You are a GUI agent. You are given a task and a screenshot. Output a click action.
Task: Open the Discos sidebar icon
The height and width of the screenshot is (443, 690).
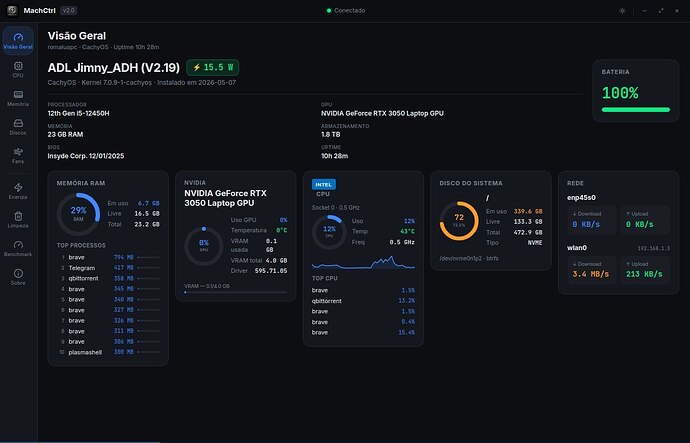coord(18,127)
